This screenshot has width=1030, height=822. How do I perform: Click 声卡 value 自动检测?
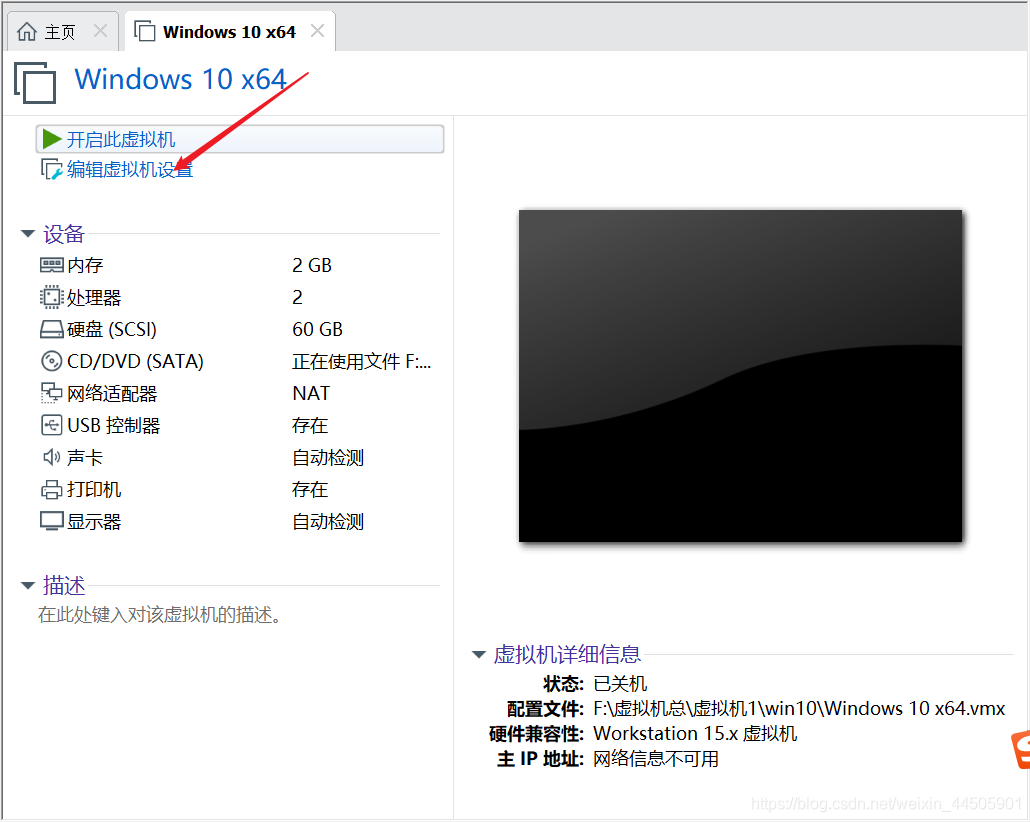[328, 457]
